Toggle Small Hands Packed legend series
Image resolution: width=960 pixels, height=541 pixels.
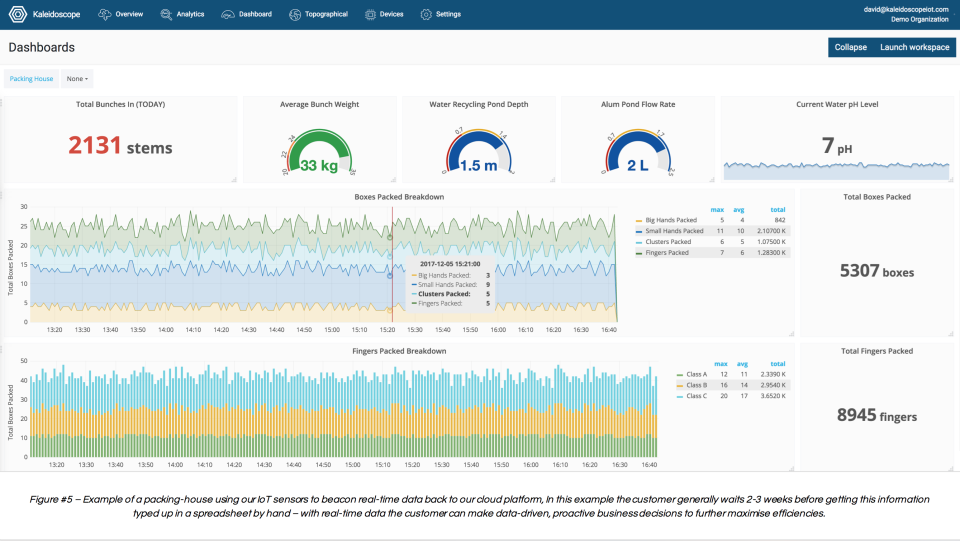pyautogui.click(x=674, y=231)
